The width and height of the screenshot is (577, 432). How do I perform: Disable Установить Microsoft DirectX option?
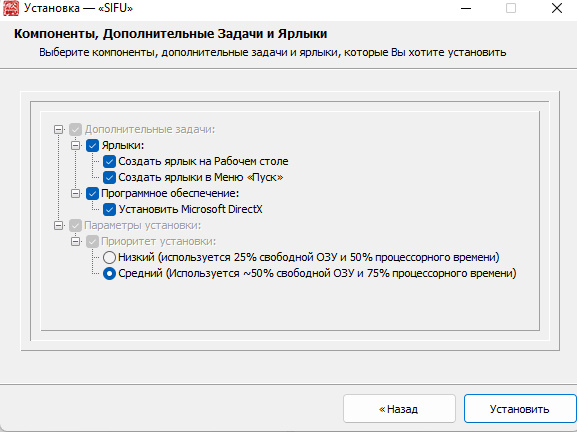(109, 209)
